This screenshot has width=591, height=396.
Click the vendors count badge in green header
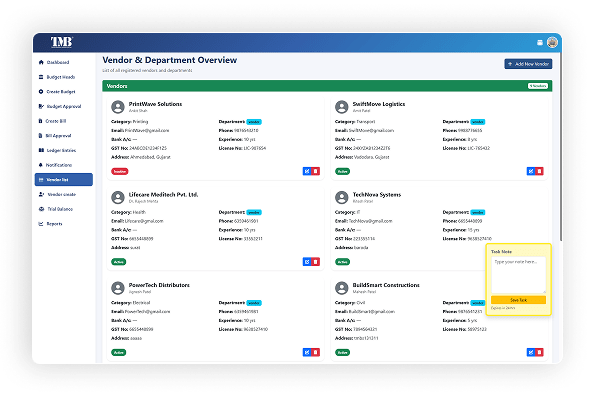(x=538, y=86)
